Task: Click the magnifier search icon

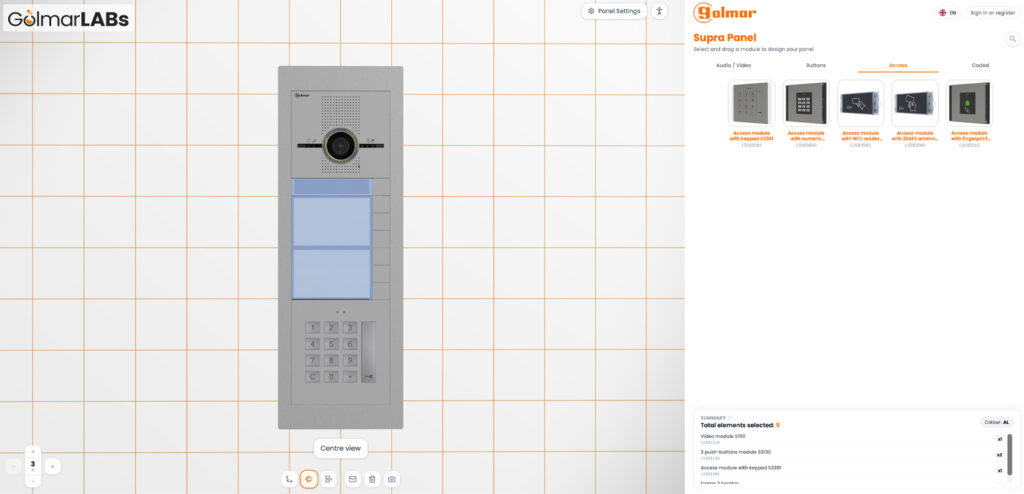Action: tap(1013, 39)
